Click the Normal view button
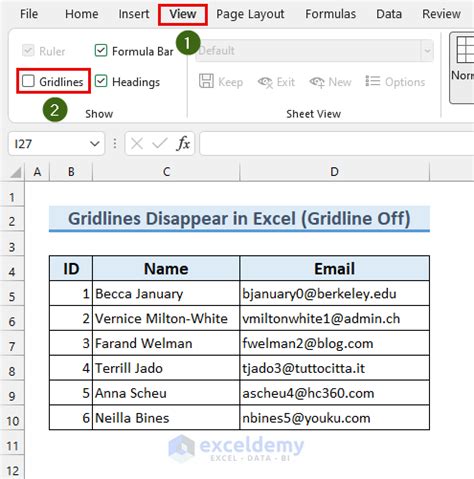Screen dimensions: 474x479 pyautogui.click(x=463, y=67)
